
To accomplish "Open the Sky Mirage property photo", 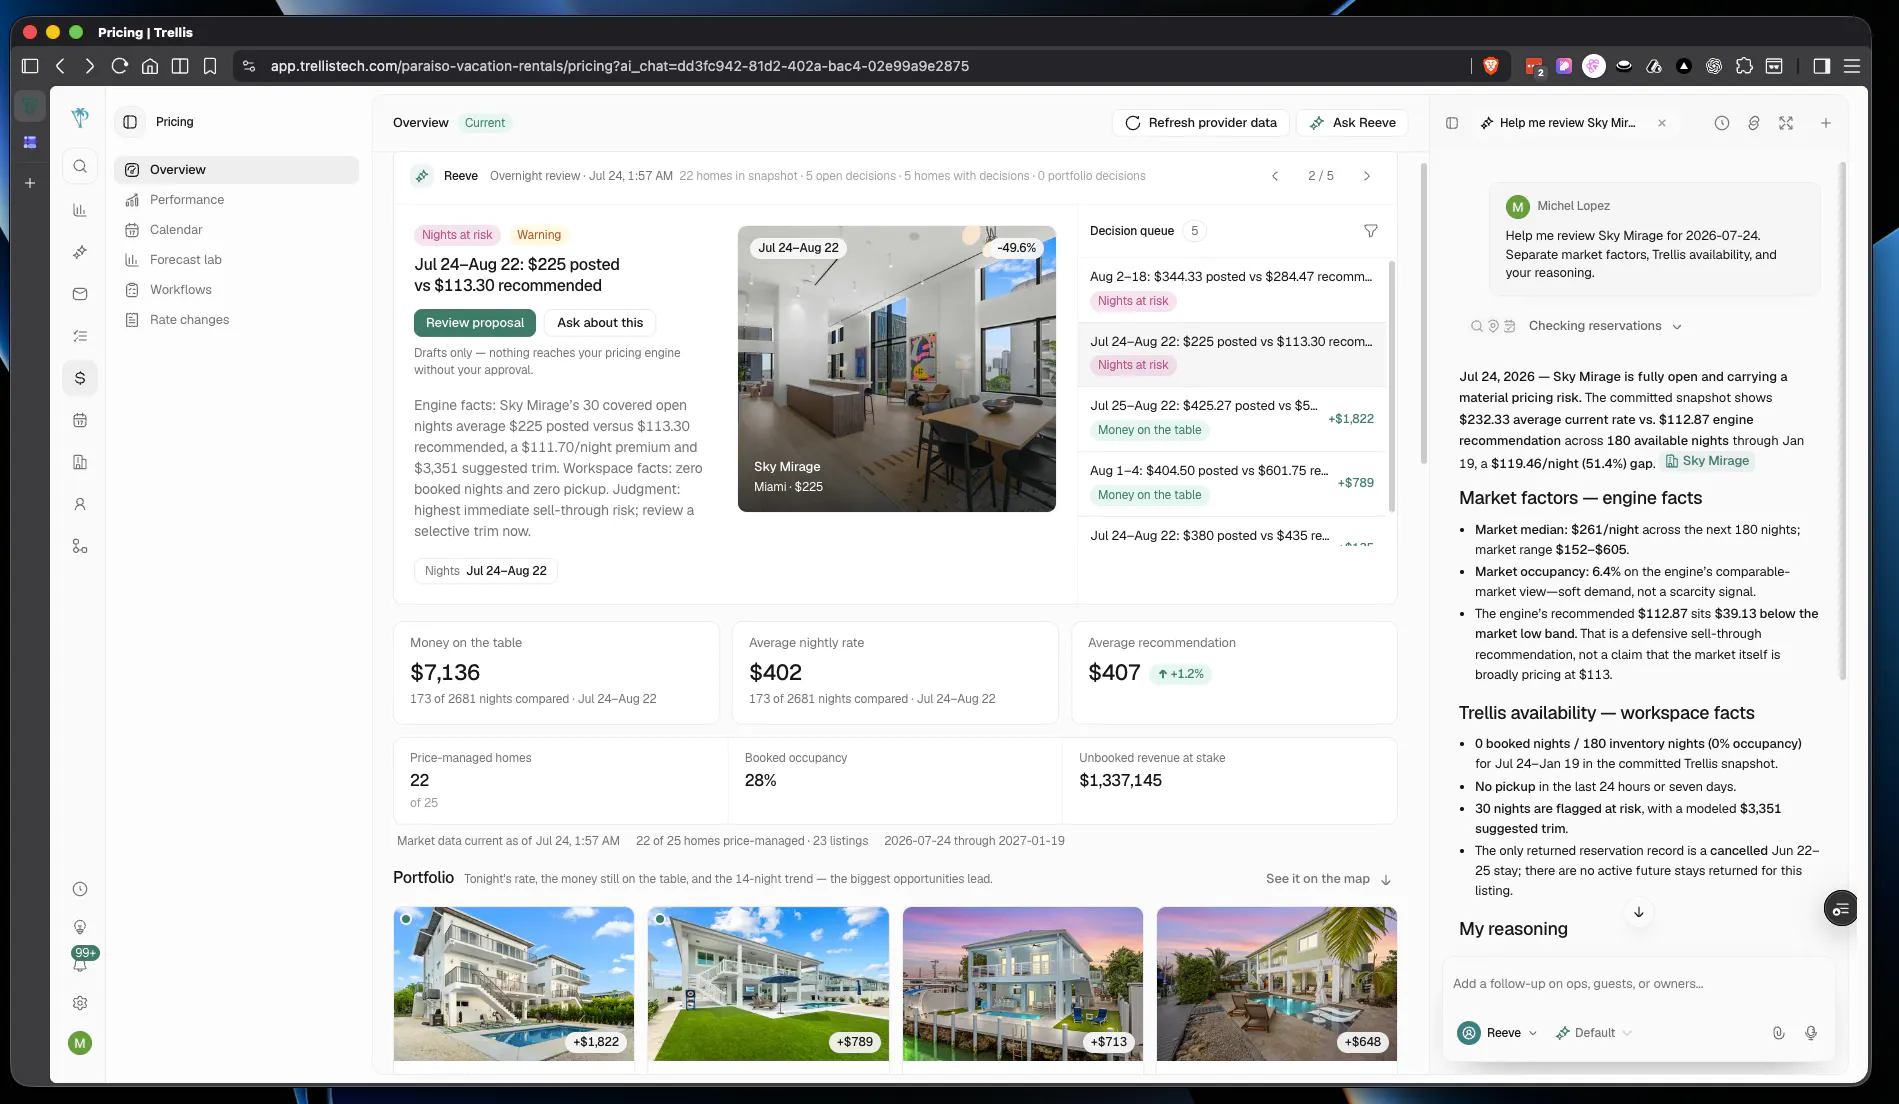I will coord(897,369).
